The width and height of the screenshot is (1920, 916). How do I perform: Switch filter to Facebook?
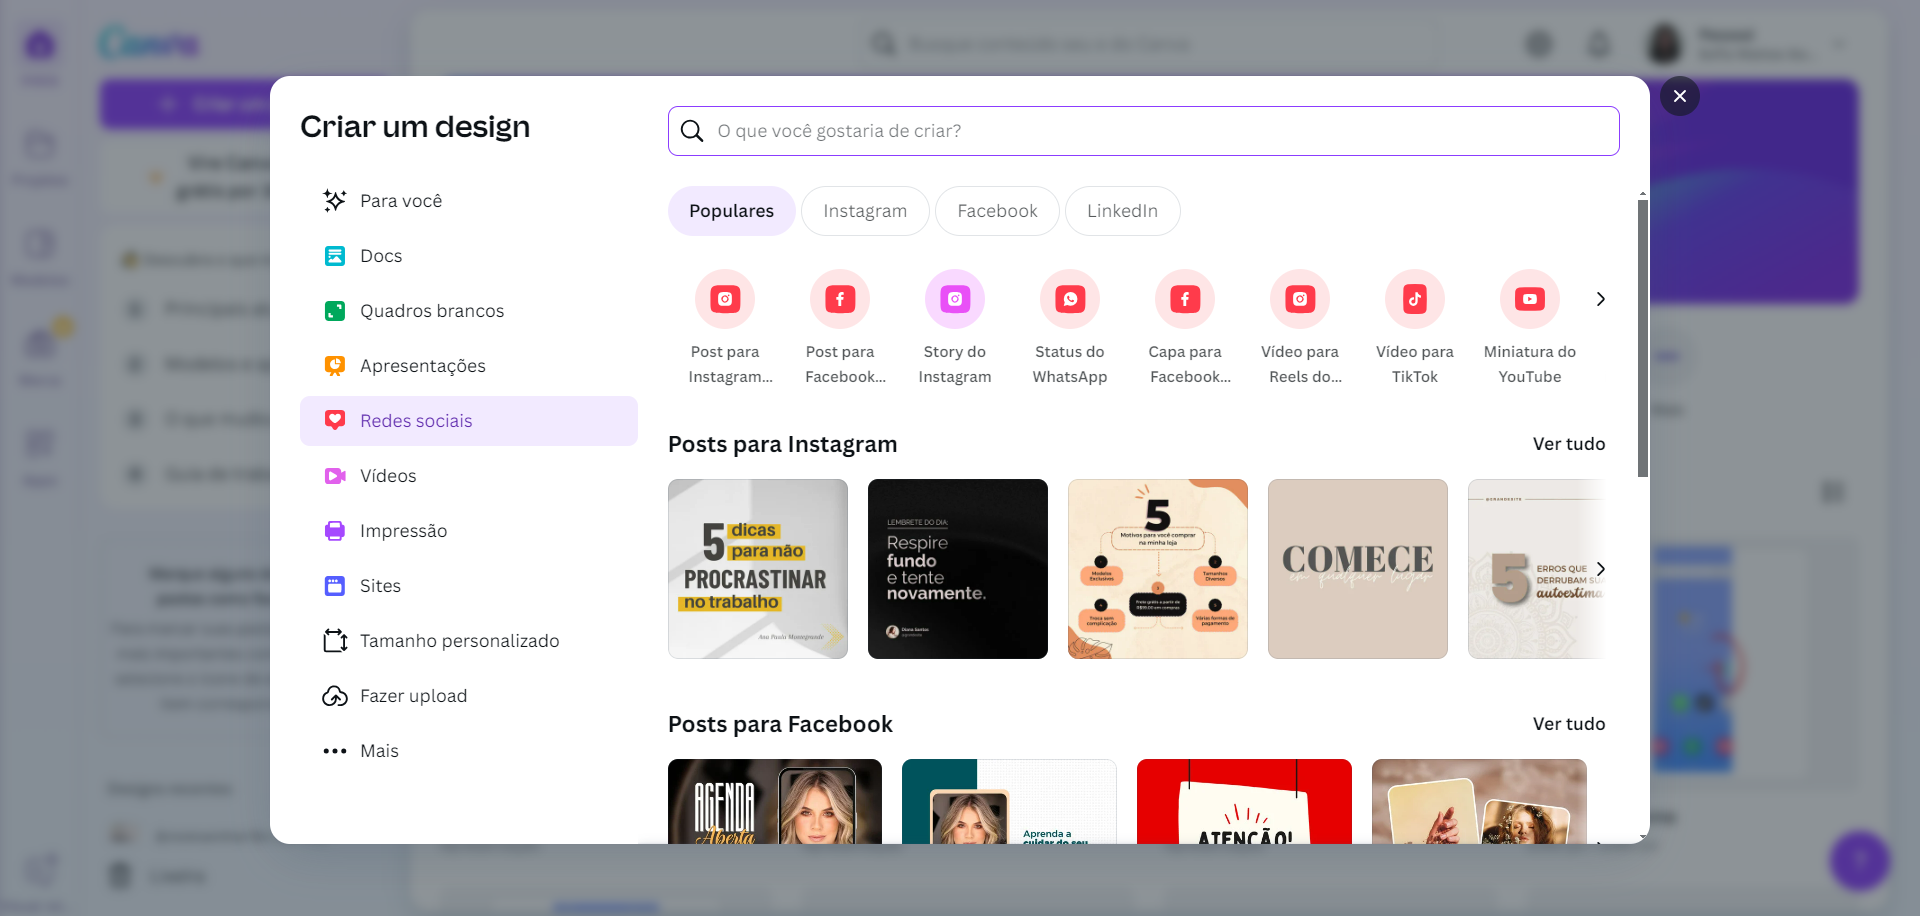(x=996, y=211)
